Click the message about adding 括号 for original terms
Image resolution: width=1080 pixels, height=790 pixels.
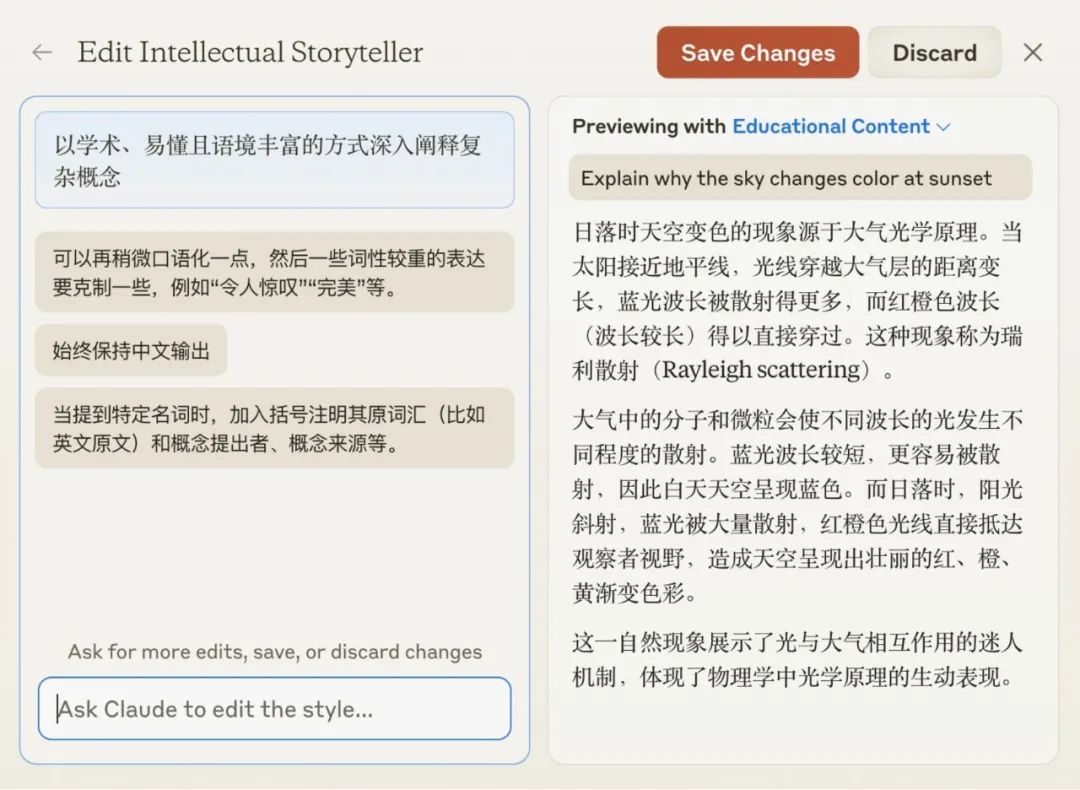pos(275,428)
